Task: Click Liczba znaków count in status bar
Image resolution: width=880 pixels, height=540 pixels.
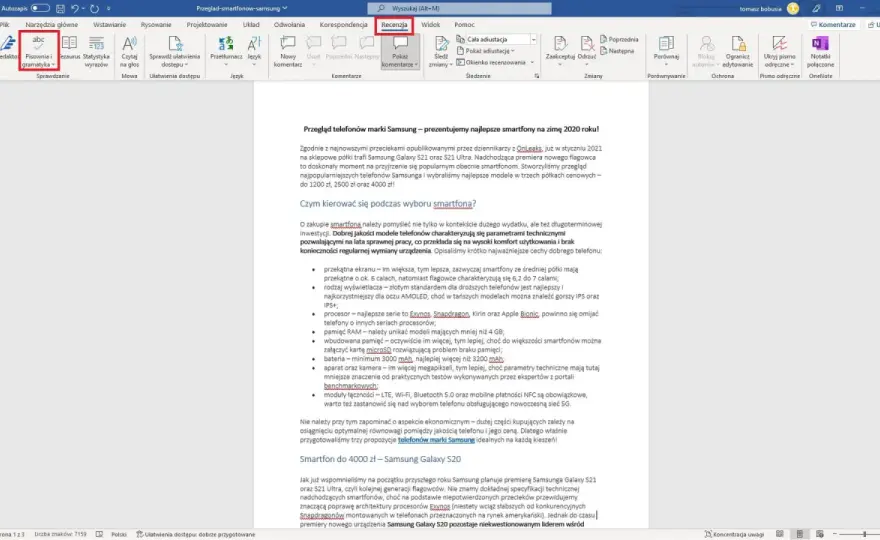Action: 60,534
